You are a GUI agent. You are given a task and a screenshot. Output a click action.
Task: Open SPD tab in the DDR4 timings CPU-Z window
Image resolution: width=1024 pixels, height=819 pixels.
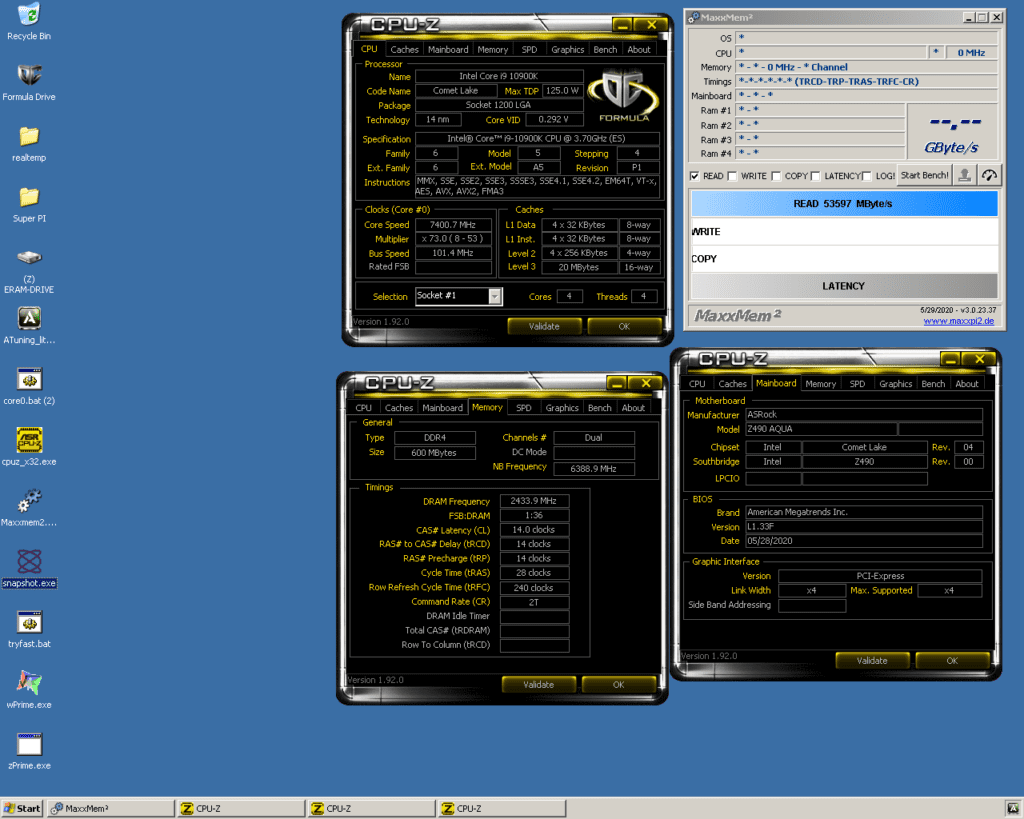(x=524, y=408)
